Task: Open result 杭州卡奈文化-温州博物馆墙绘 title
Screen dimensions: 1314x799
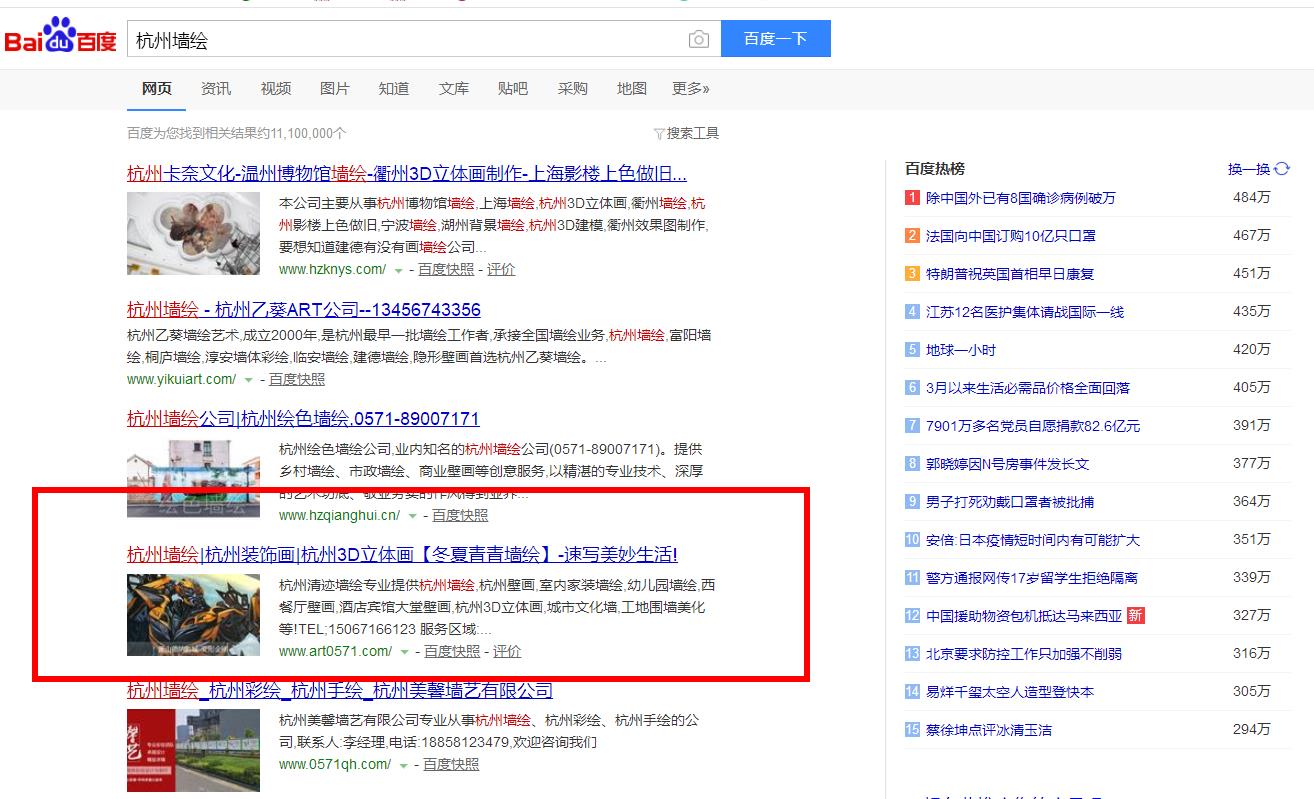Action: pyautogui.click(x=407, y=173)
